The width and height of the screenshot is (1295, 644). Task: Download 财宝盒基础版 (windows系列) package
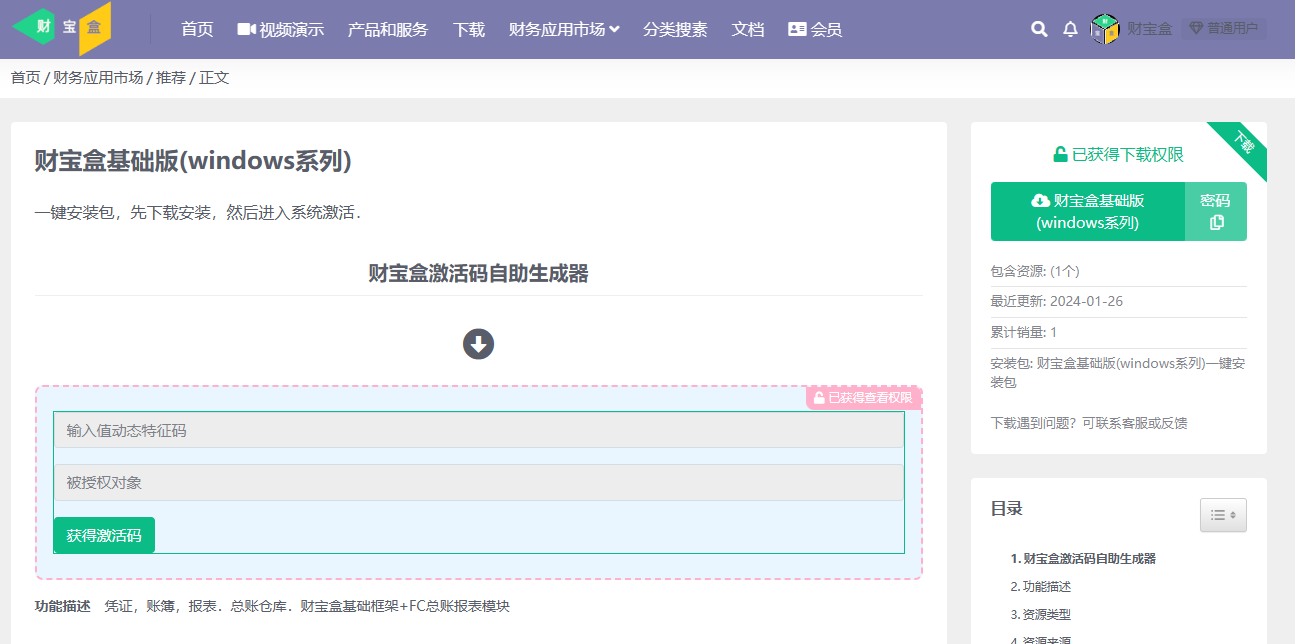pyautogui.click(x=1087, y=211)
